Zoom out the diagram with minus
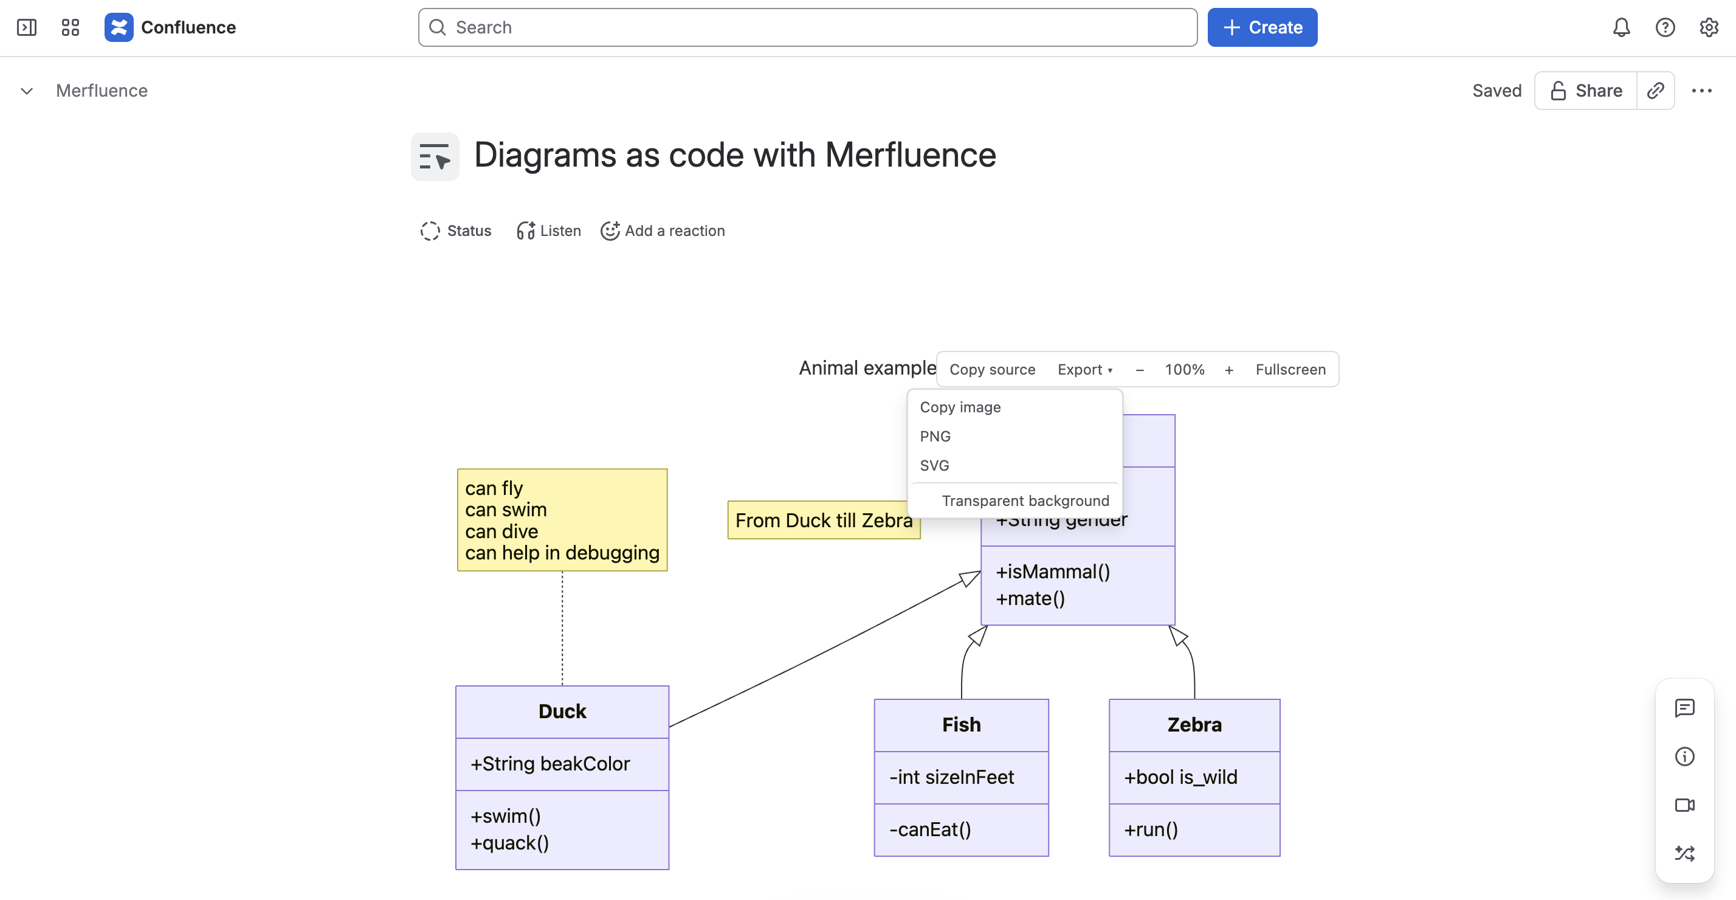 coord(1139,369)
